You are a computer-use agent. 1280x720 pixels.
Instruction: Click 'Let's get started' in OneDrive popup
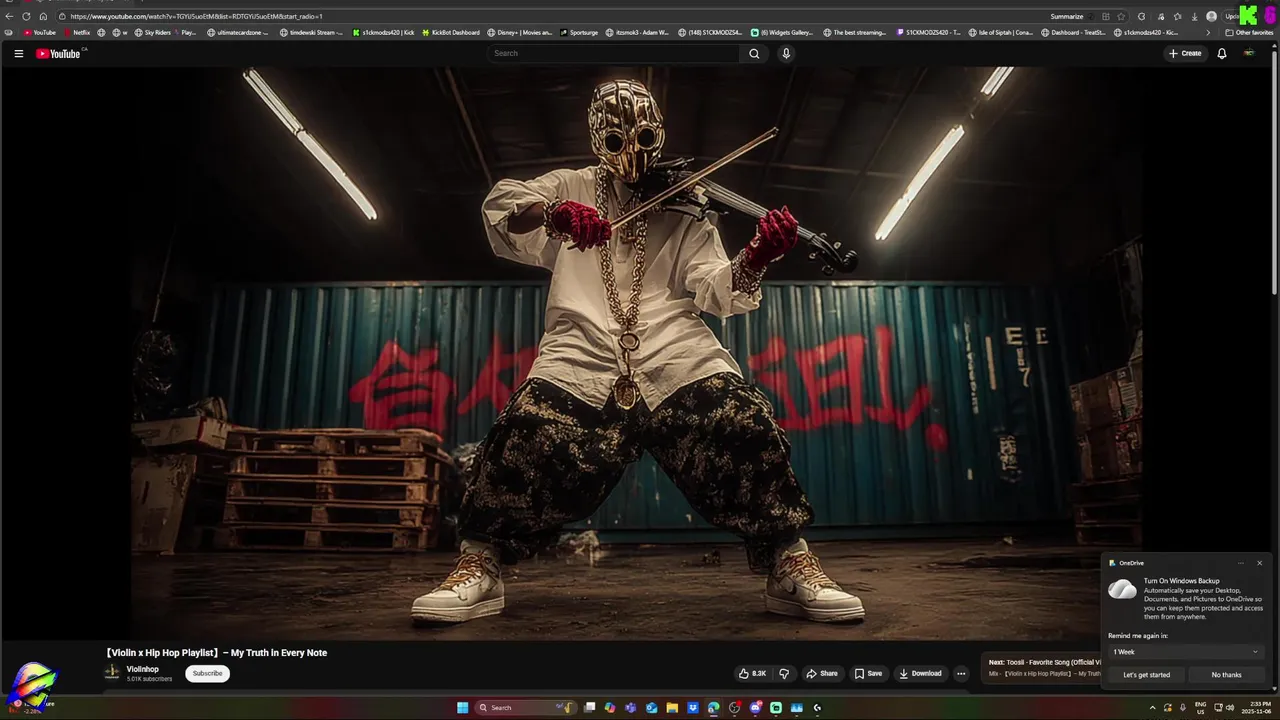1146,675
